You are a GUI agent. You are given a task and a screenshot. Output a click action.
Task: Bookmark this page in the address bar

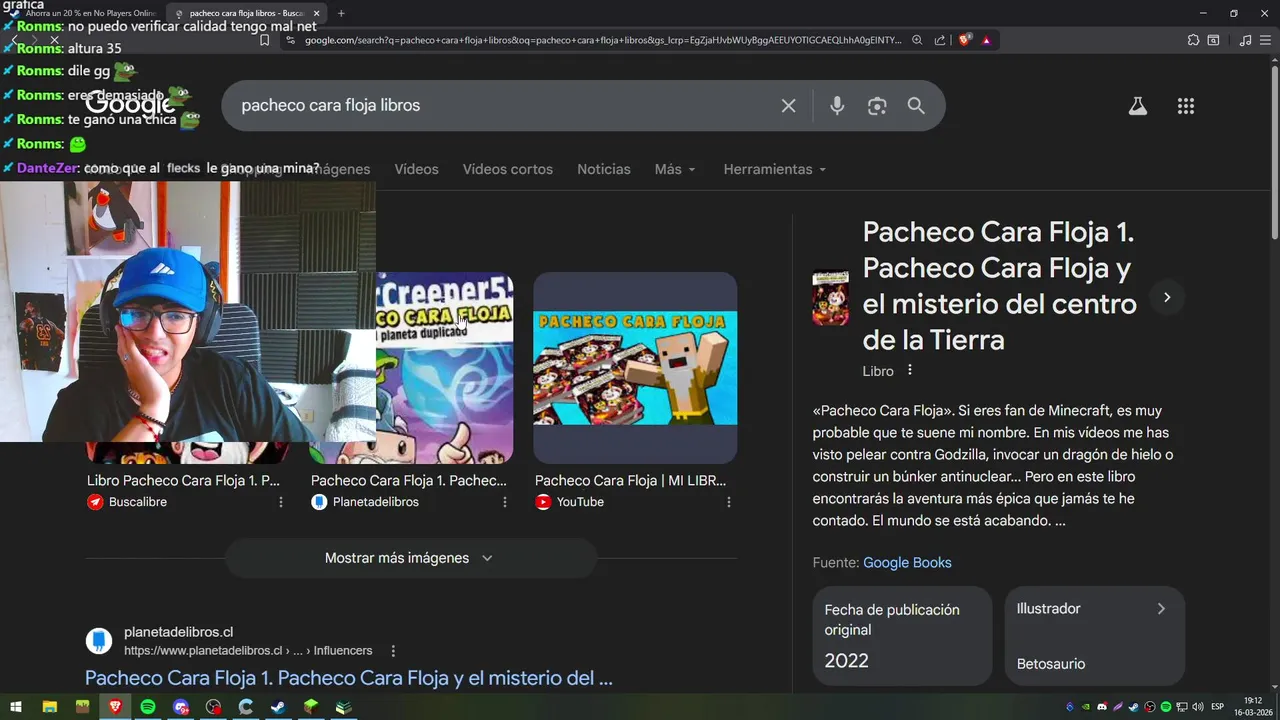[264, 40]
